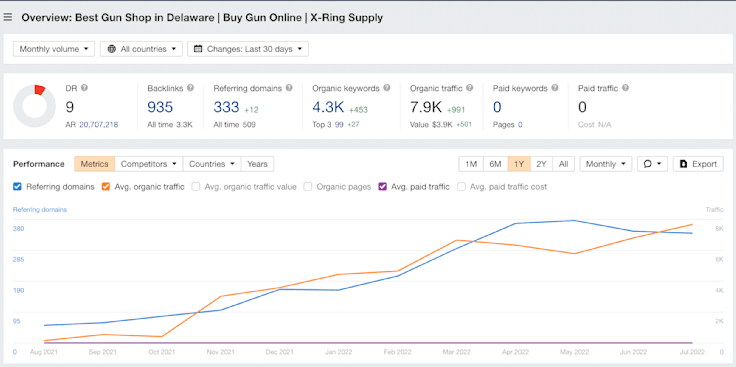Image resolution: width=736 pixels, height=367 pixels.
Task: Click the document icon on Export button
Action: [x=683, y=164]
